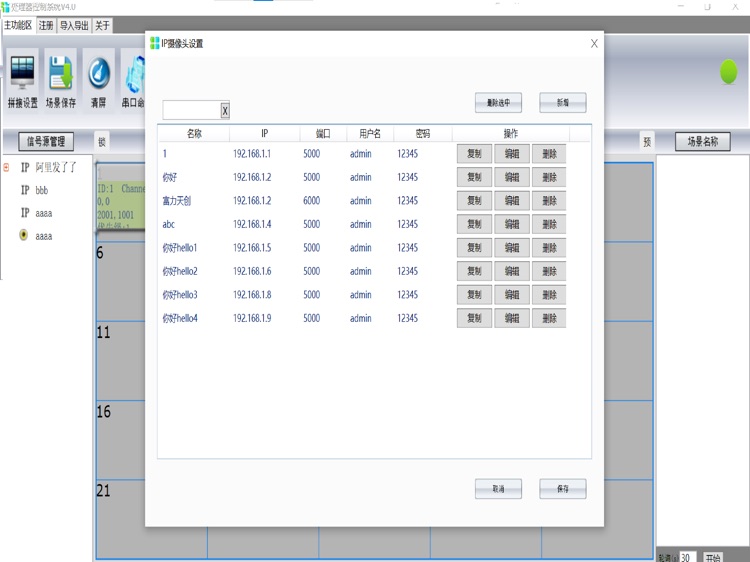
Task: Click the green status indicator circle
Action: point(728,72)
